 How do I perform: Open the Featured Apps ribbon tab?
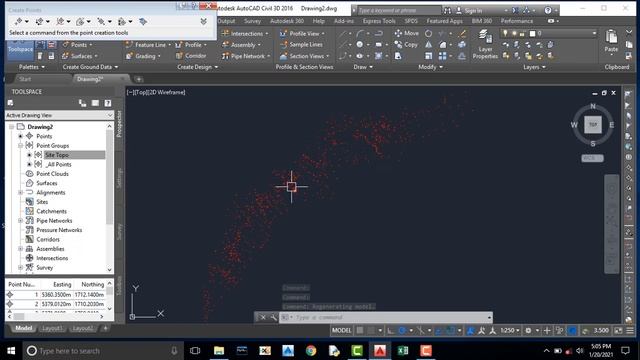click(444, 21)
